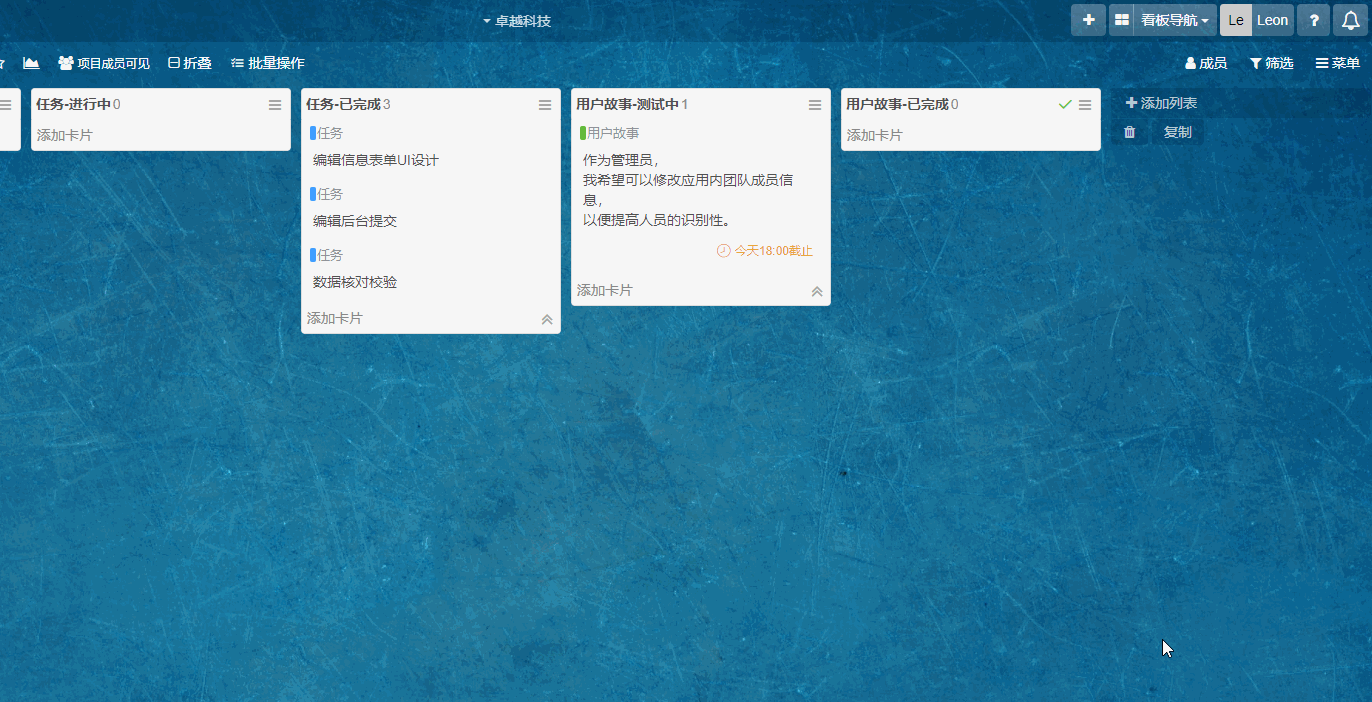The image size is (1372, 702).
Task: Open the 卓越科技 project dropdown
Action: (x=517, y=21)
